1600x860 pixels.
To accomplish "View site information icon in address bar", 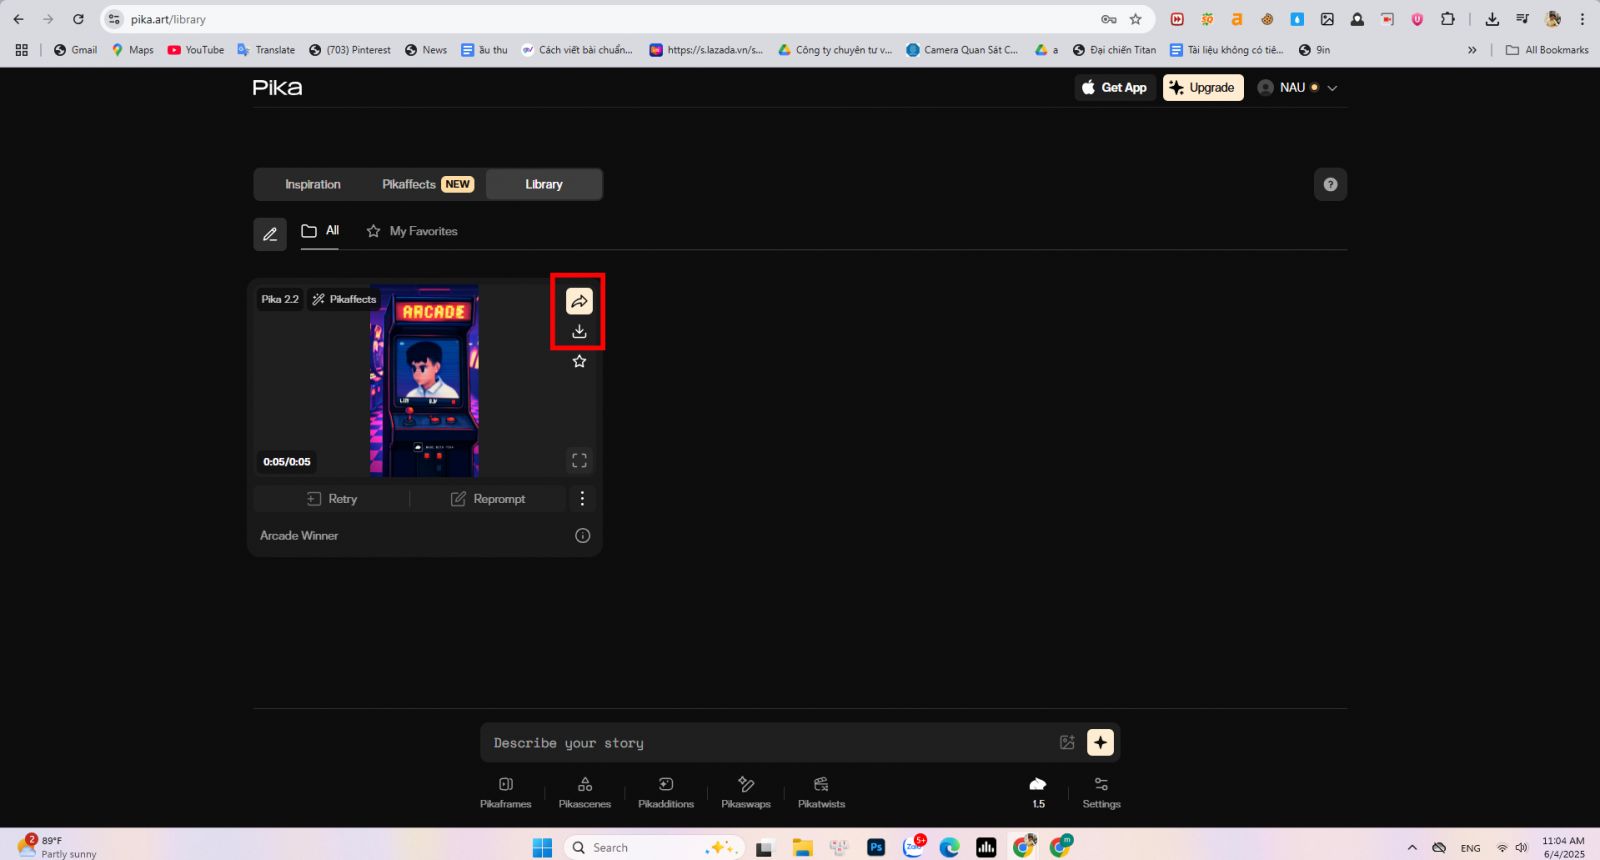I will [x=114, y=19].
